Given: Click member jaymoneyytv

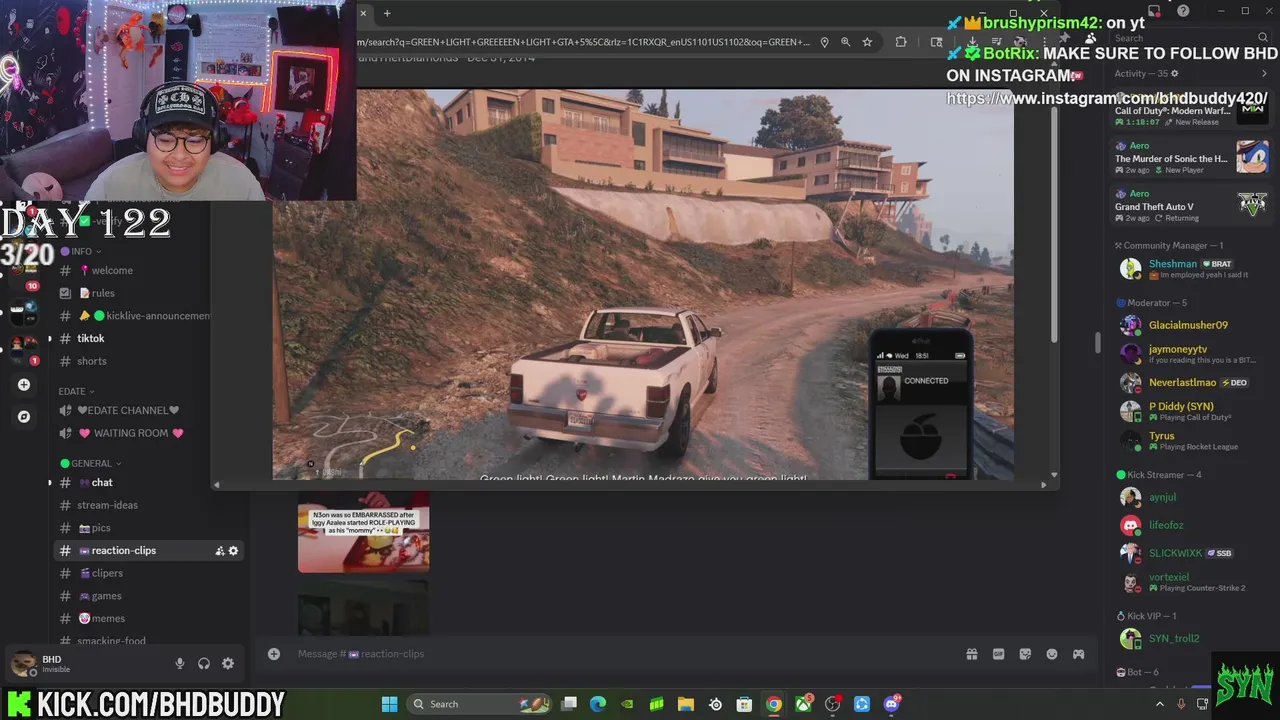Looking at the screenshot, I should pos(1190,354).
